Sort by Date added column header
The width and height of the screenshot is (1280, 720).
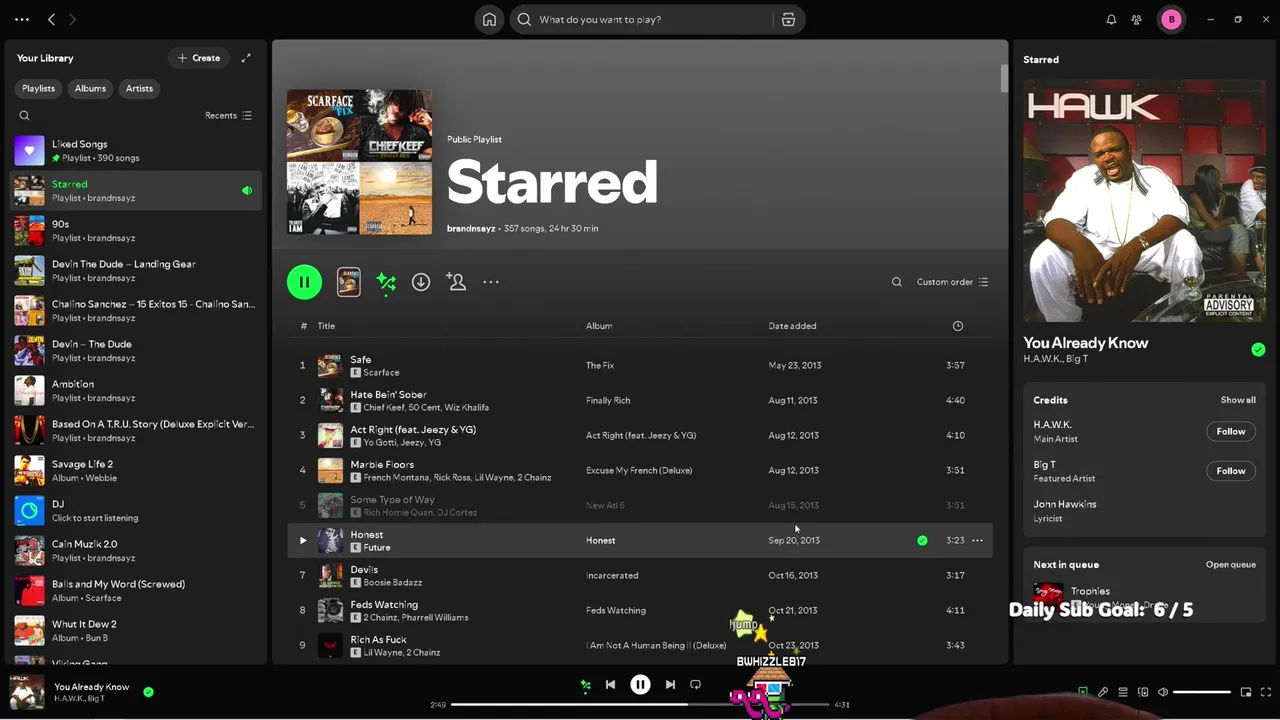click(x=792, y=326)
